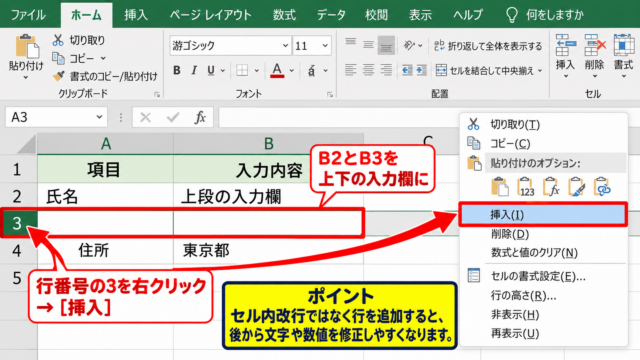Switch to the ヘルプ tab
The height and width of the screenshot is (360, 640).
(x=467, y=15)
